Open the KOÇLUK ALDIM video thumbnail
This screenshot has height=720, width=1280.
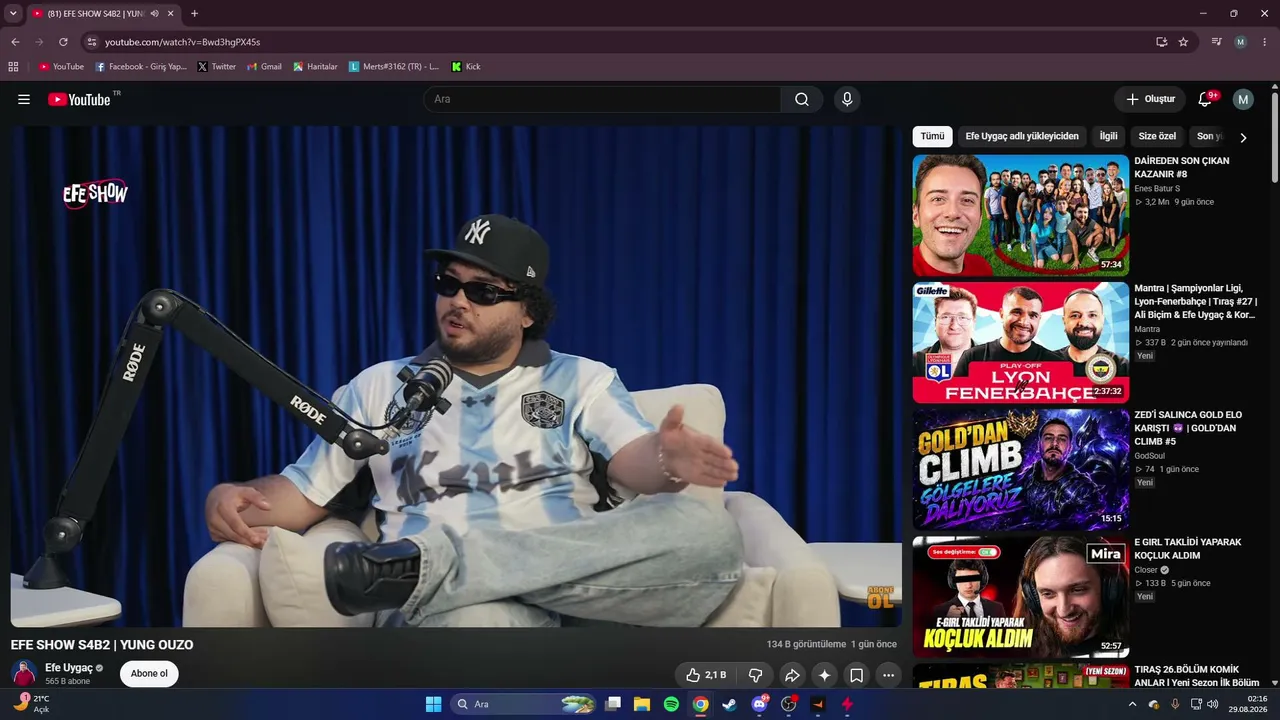click(x=1021, y=597)
